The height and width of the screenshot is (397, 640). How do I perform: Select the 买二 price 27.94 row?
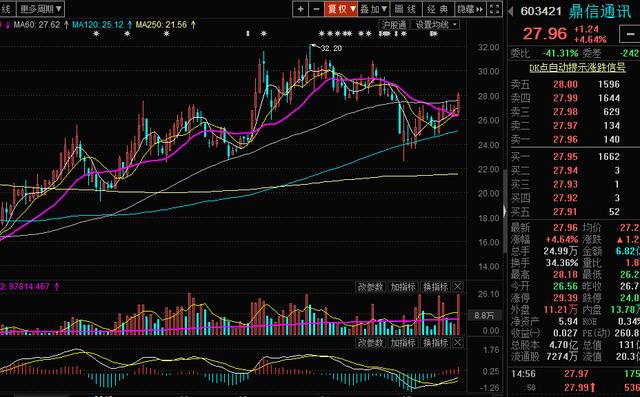(x=574, y=171)
